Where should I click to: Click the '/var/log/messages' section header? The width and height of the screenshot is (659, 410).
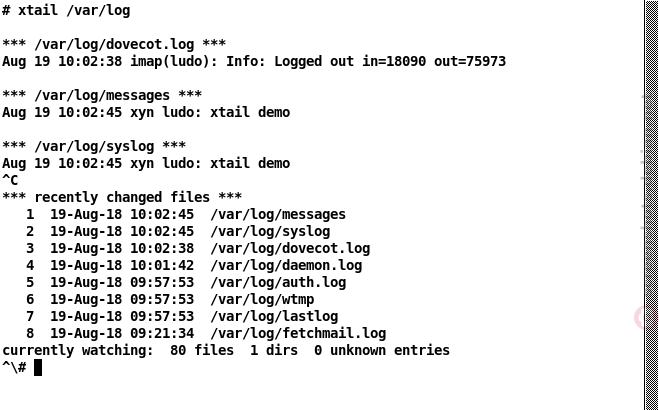(x=102, y=95)
